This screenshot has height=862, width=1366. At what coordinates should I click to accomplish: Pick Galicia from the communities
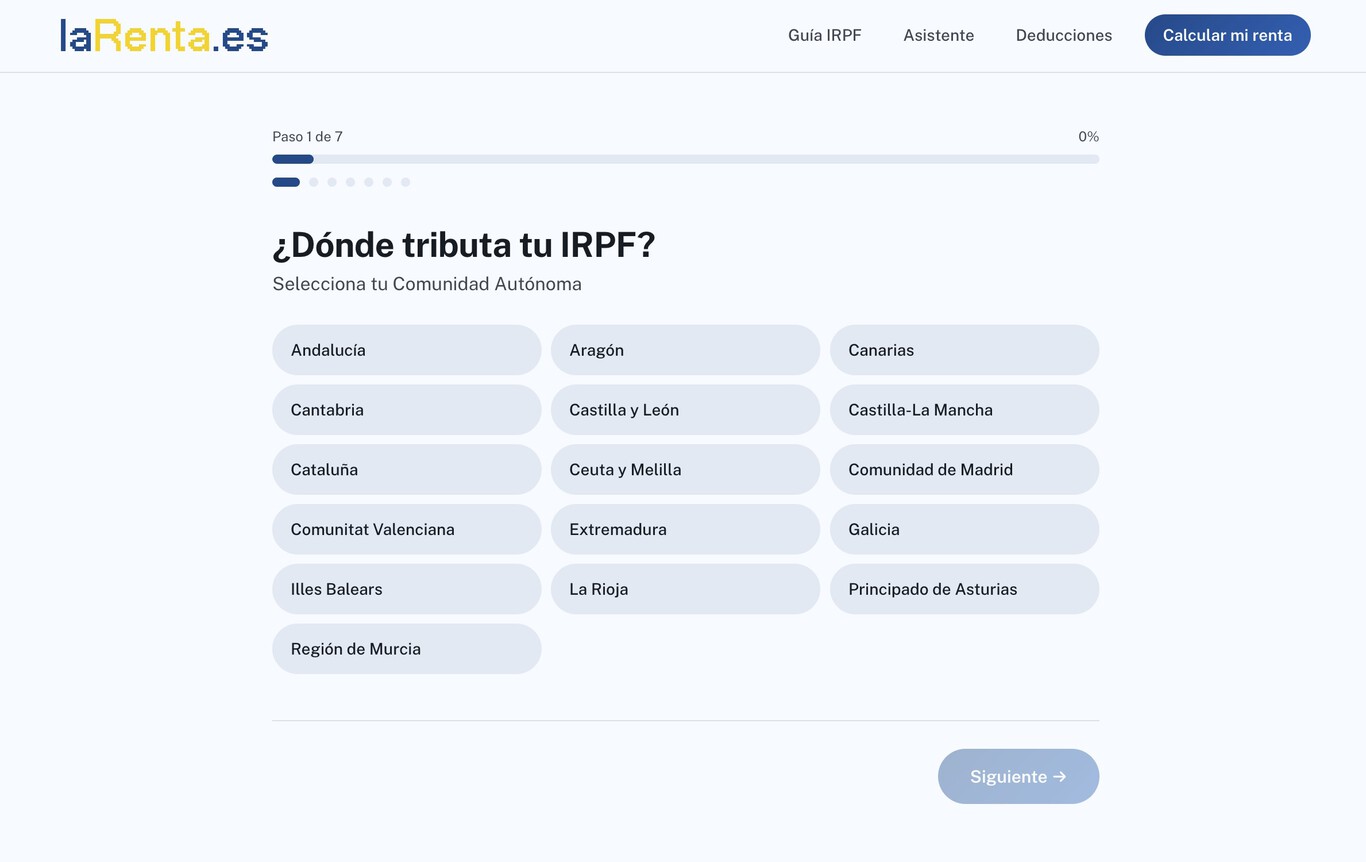964,529
